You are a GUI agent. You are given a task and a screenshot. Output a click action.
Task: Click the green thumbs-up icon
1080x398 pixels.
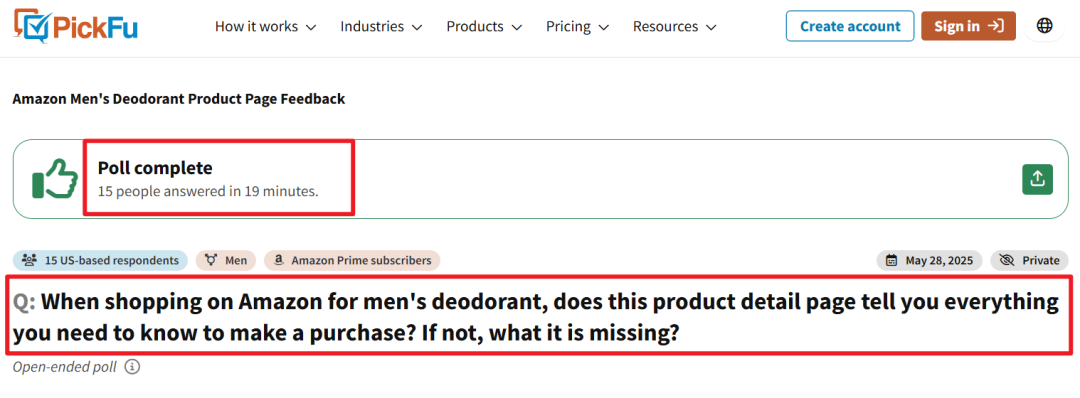(55, 179)
